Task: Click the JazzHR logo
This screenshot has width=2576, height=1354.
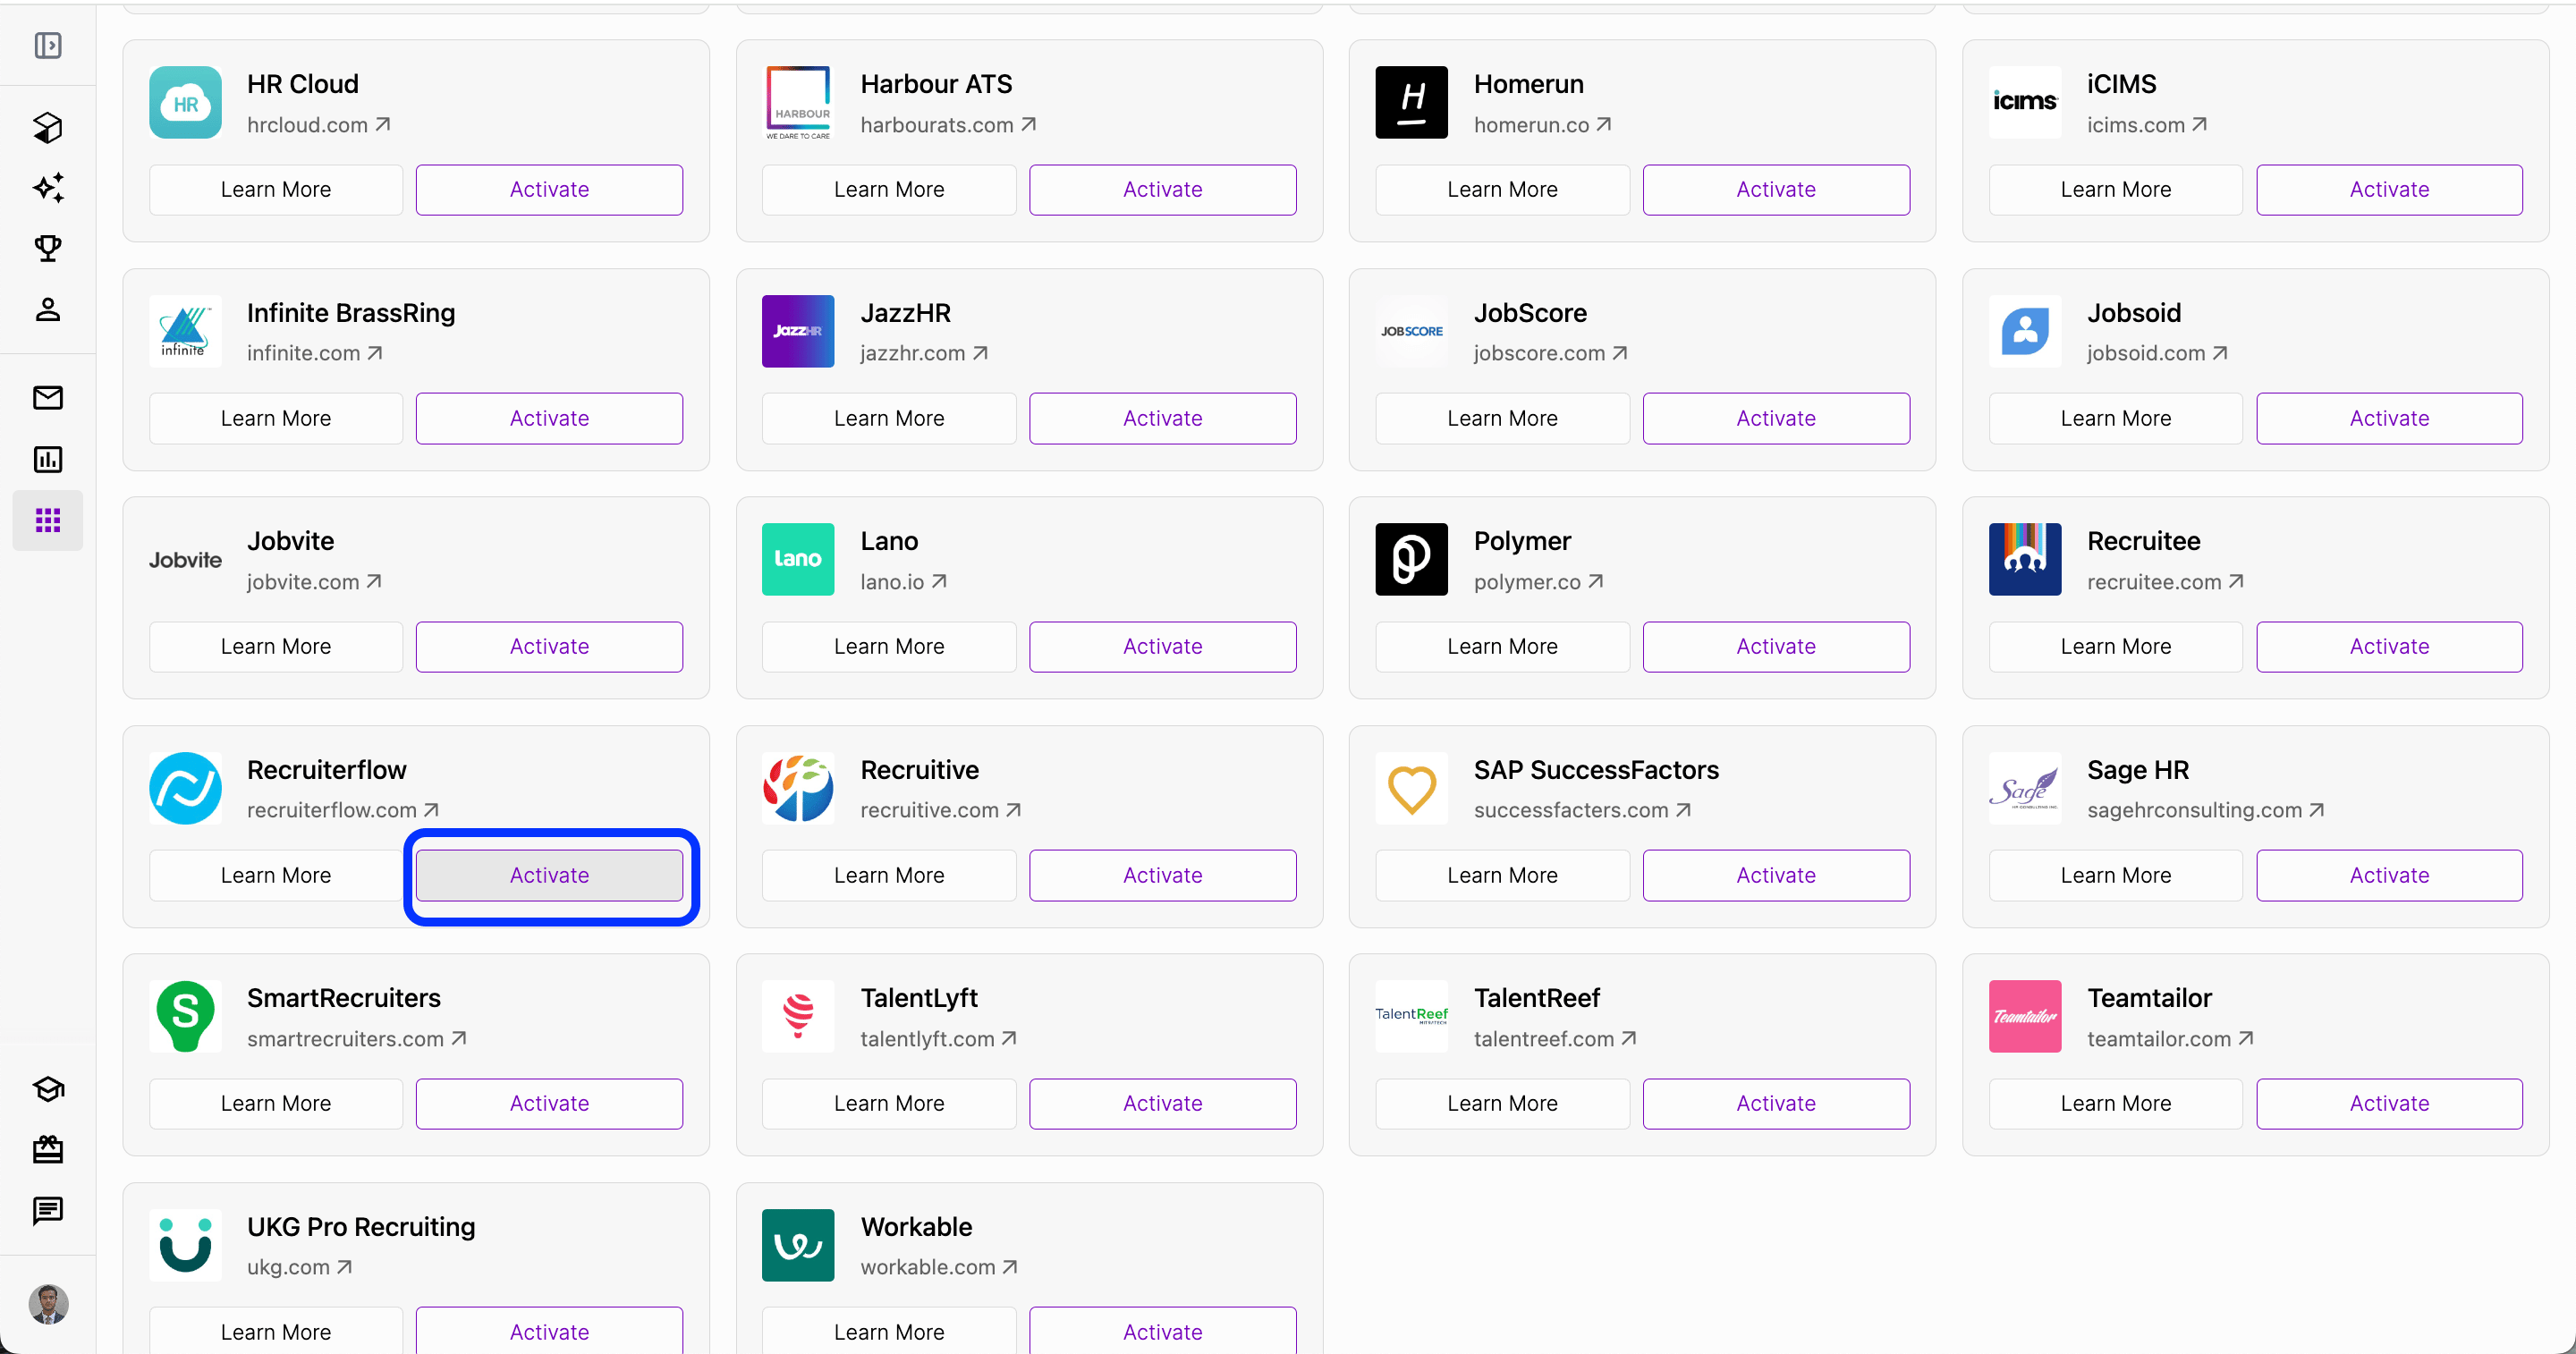Action: [x=798, y=331]
